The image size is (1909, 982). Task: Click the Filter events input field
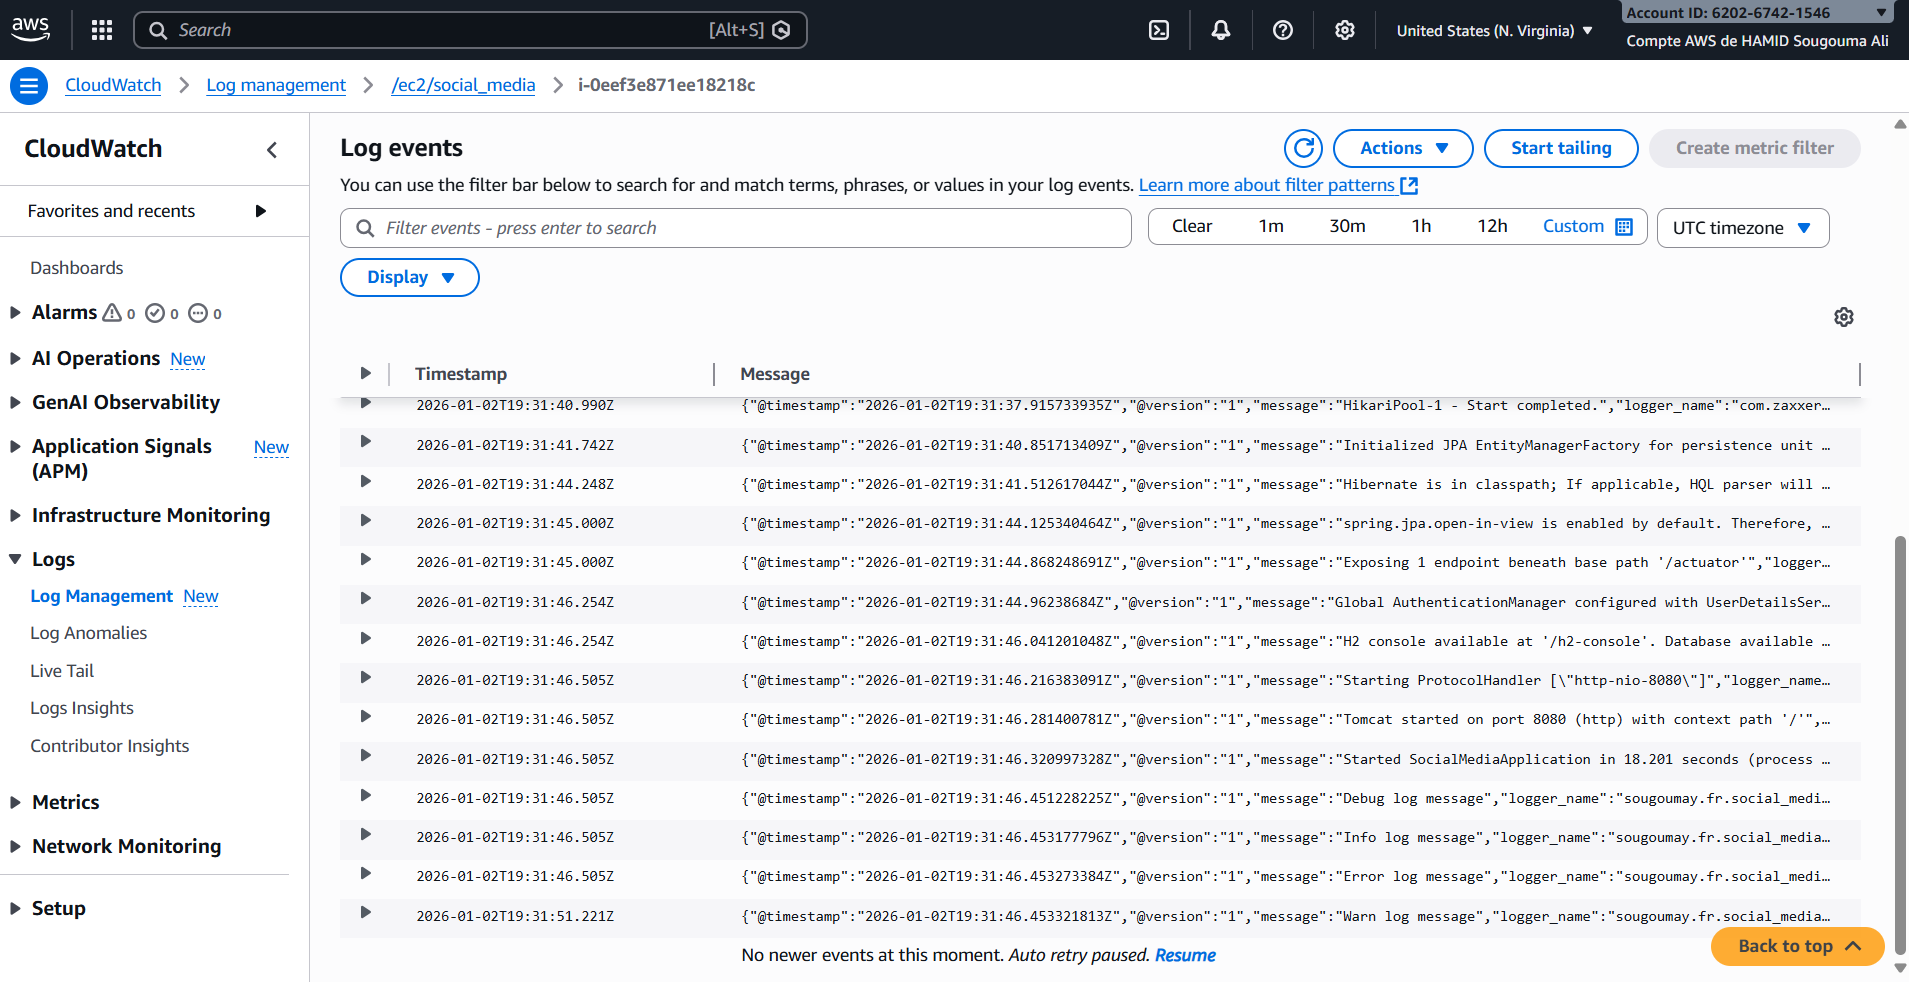coord(736,228)
